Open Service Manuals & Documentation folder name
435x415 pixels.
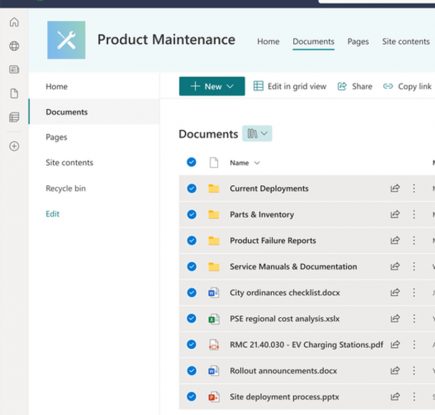[293, 267]
